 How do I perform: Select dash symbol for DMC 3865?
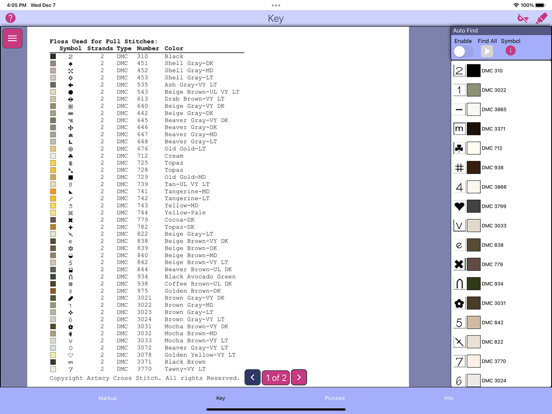(x=459, y=109)
